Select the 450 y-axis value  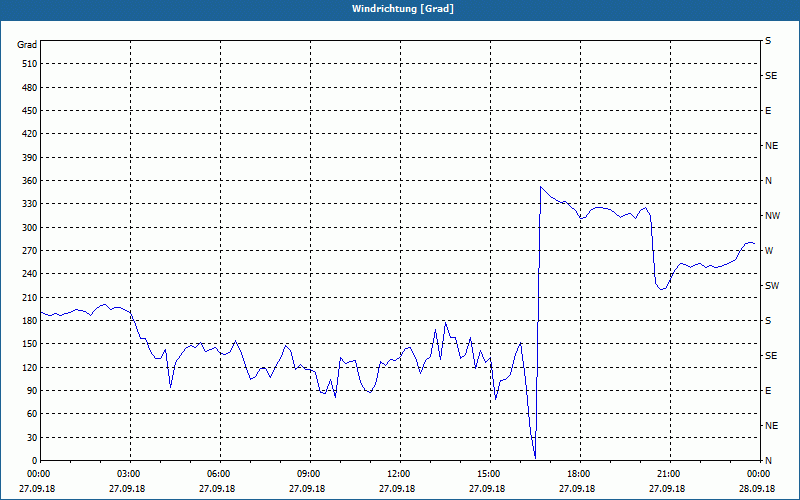tap(30, 111)
